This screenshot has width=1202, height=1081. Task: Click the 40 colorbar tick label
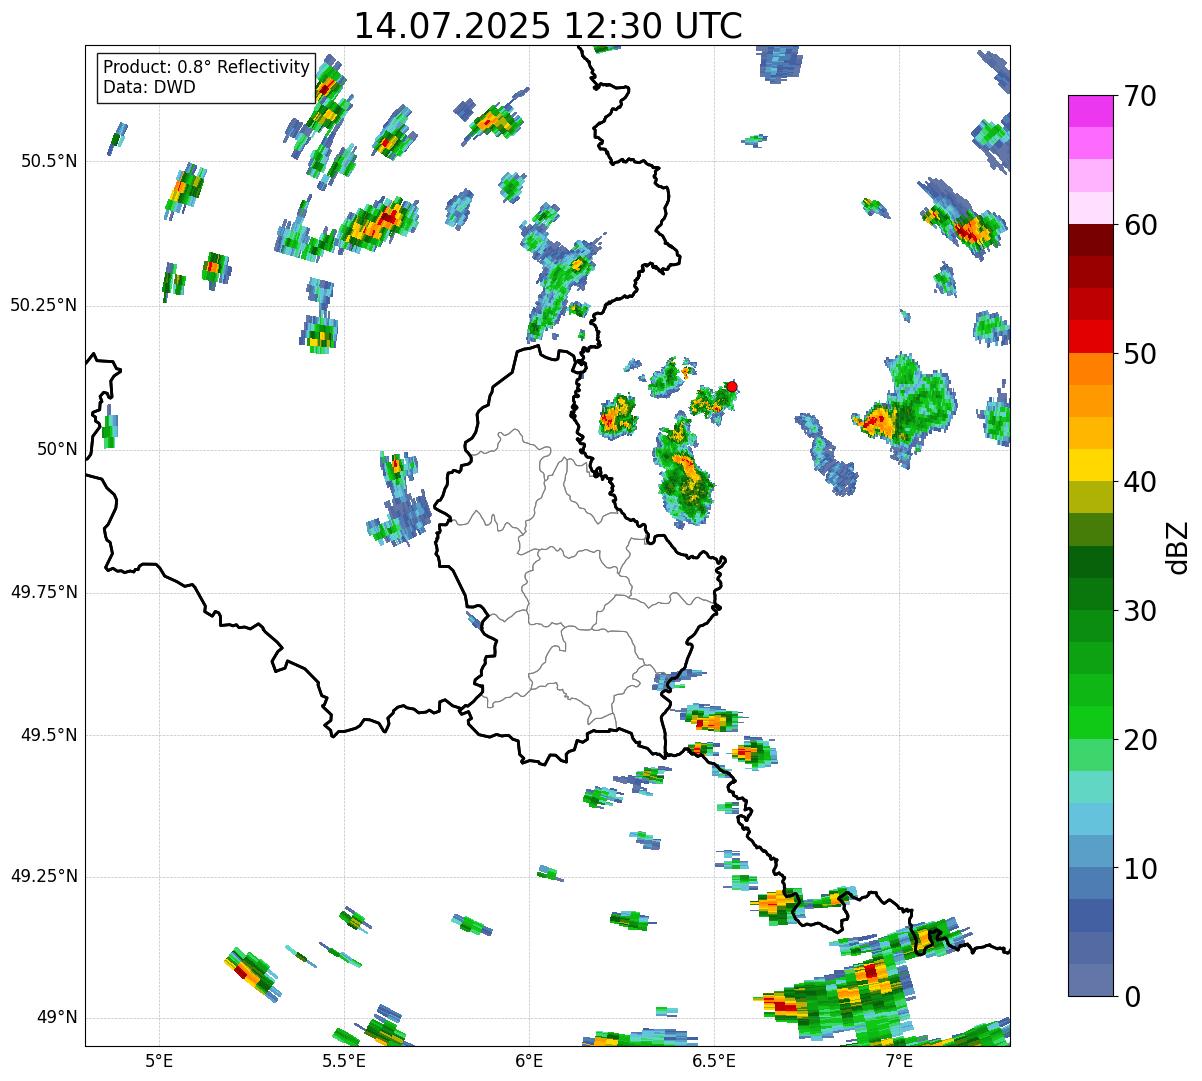pos(1139,482)
